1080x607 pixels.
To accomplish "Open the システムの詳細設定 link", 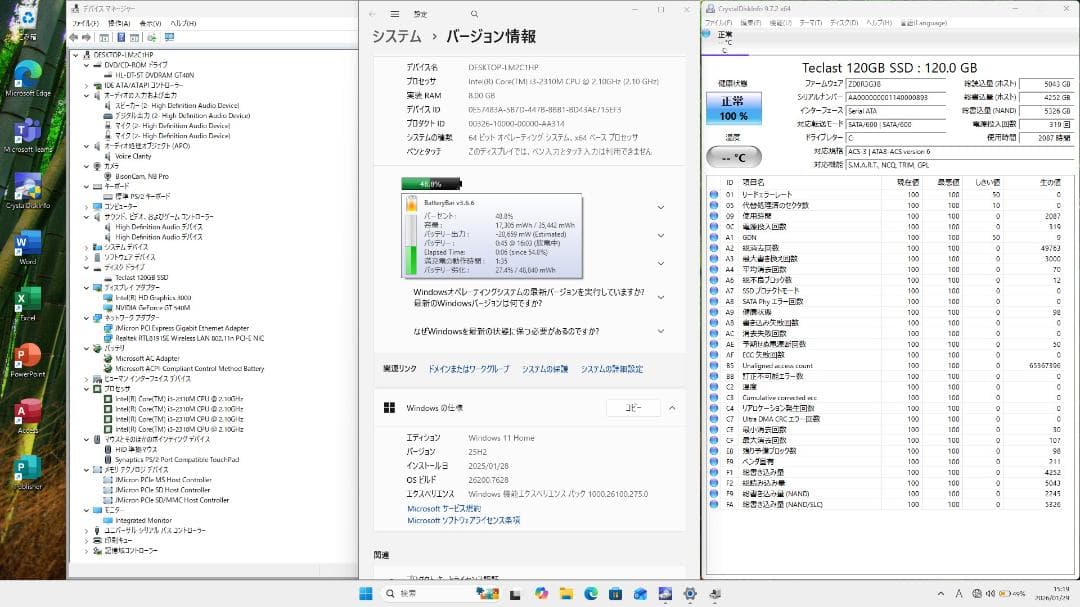I will click(612, 370).
